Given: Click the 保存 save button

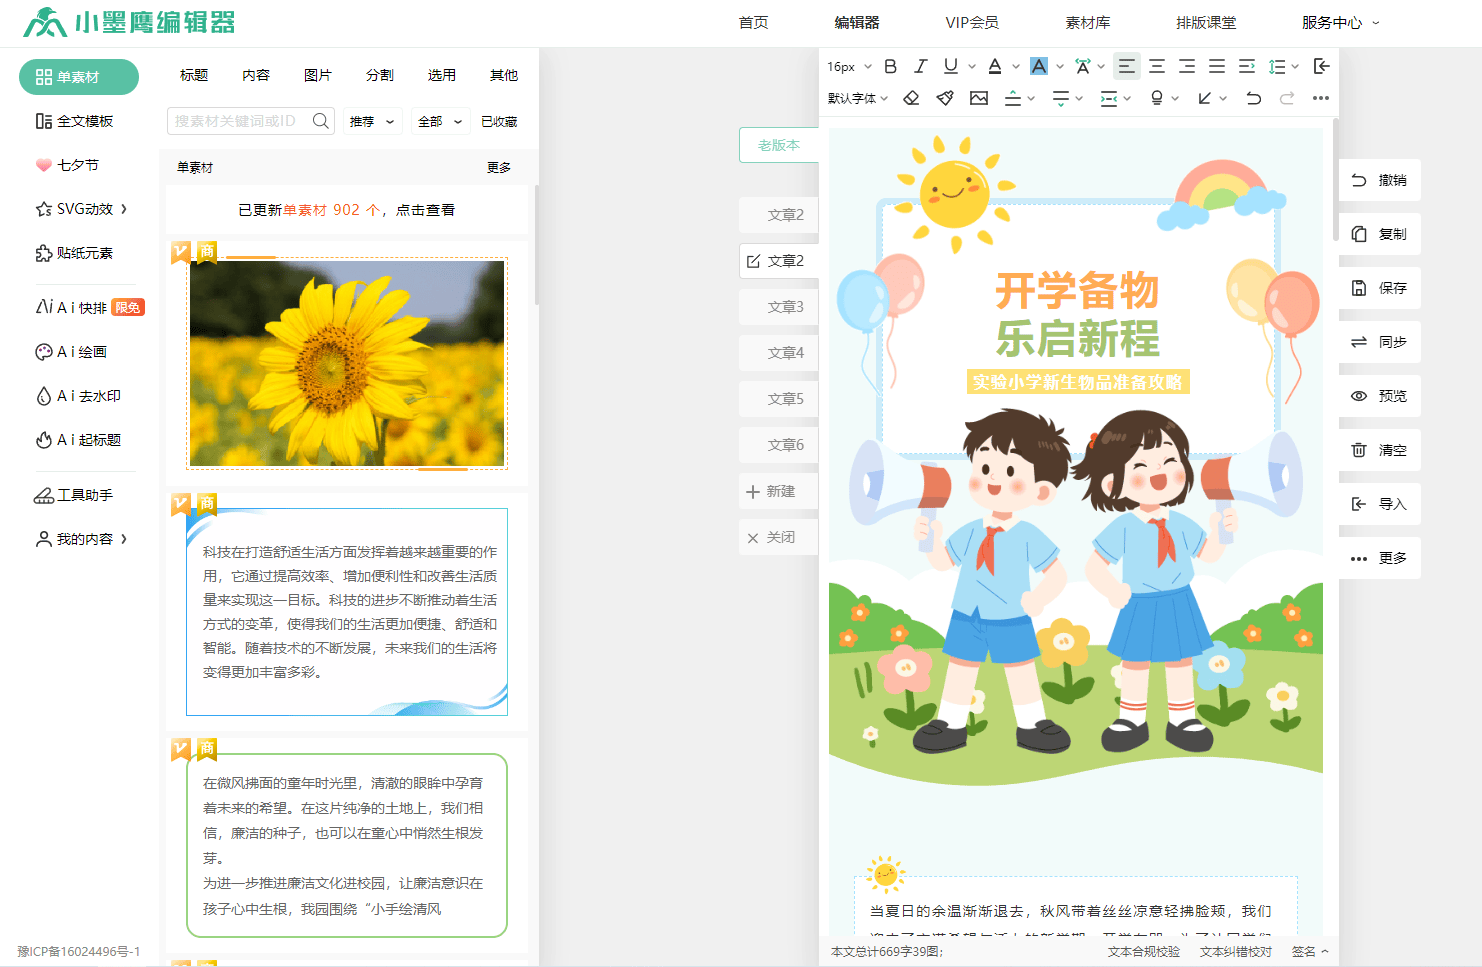Looking at the screenshot, I should (1379, 288).
